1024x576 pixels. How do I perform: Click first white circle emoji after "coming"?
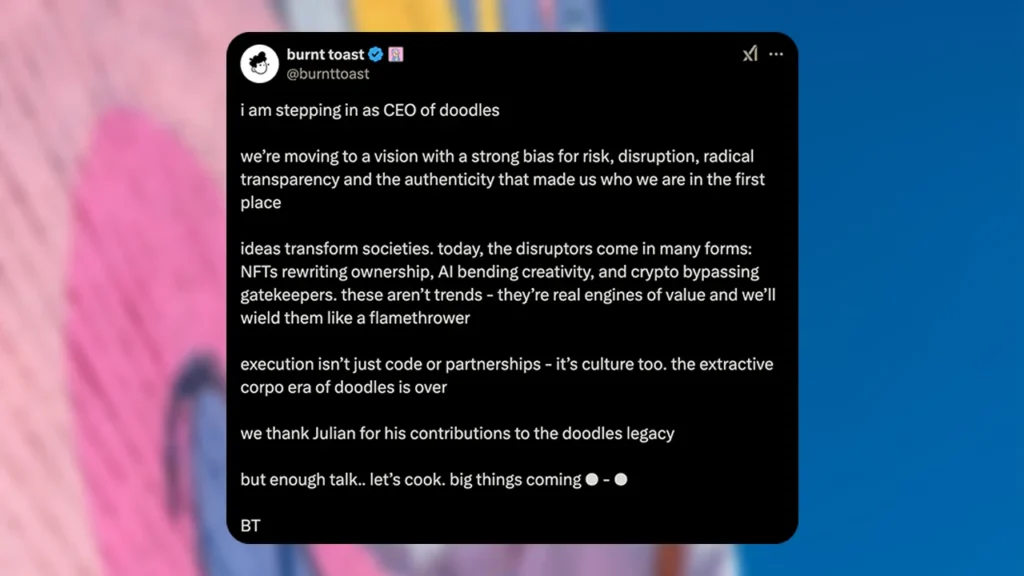pos(592,479)
